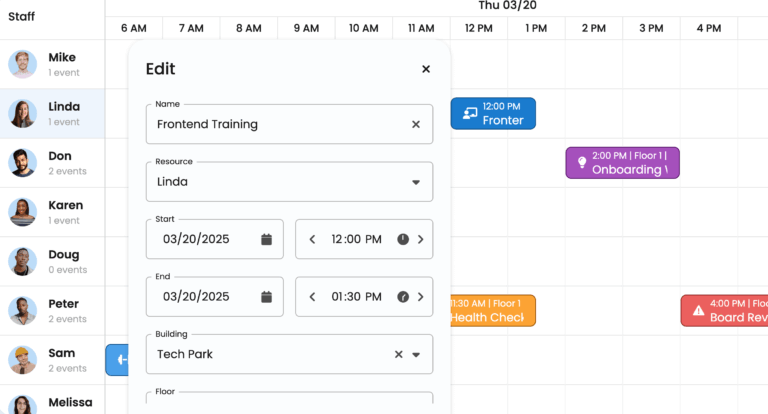Viewport: 768px width, 414px height.
Task: Step the Start time back with the left chevron
Action: 312,240
